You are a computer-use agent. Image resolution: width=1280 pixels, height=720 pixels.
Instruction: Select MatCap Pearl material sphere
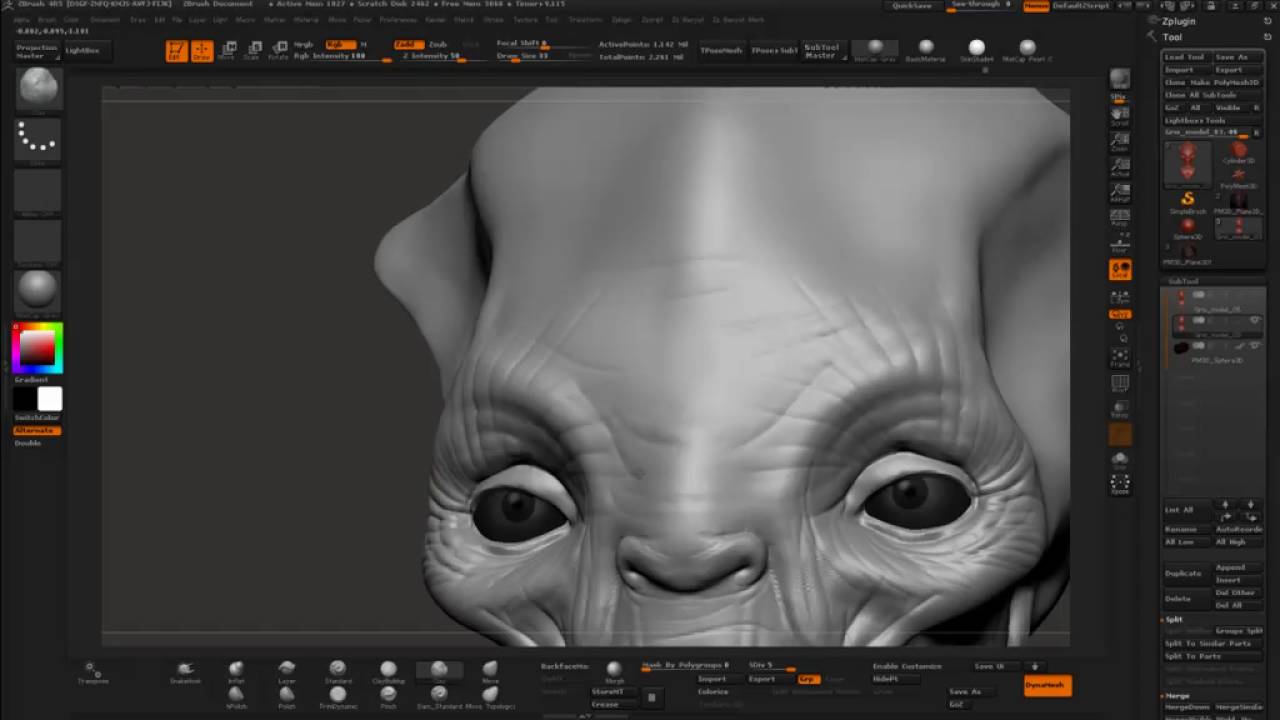(1027, 50)
